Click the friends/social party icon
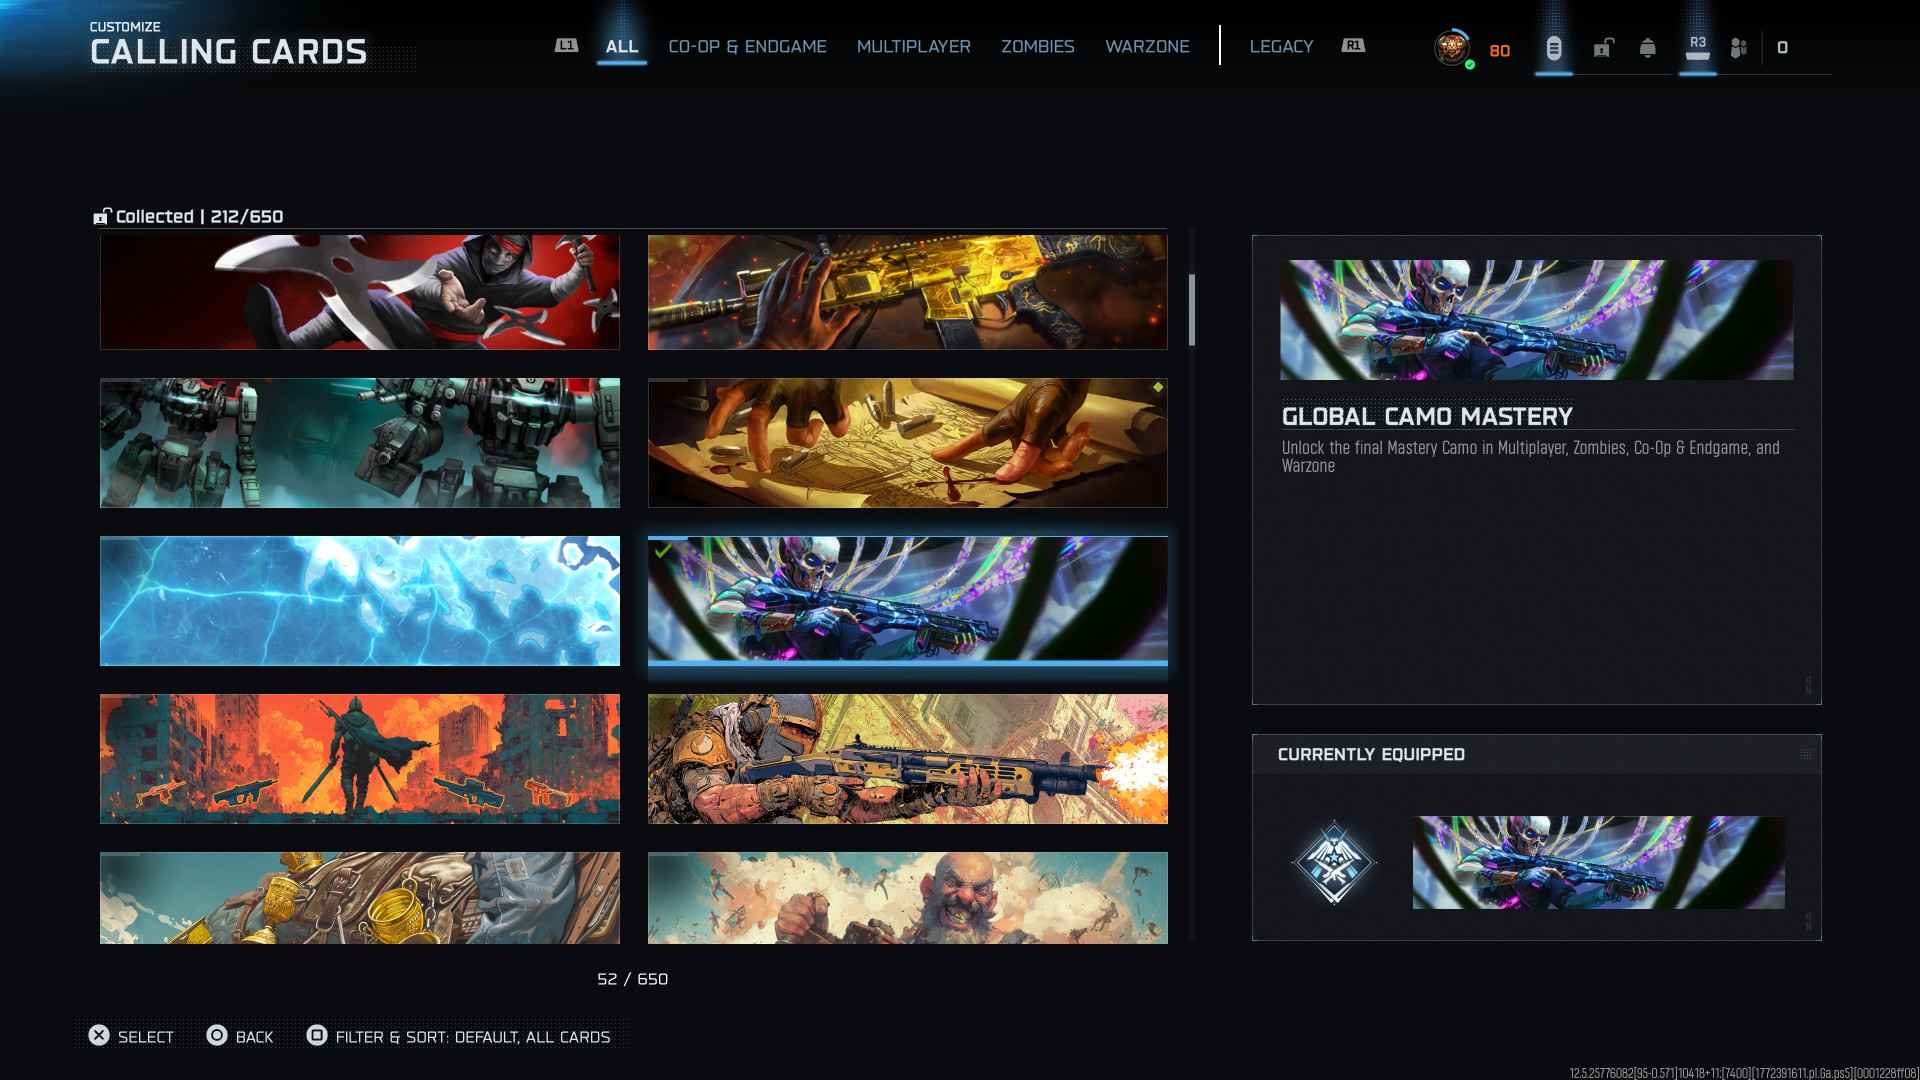 (1739, 48)
